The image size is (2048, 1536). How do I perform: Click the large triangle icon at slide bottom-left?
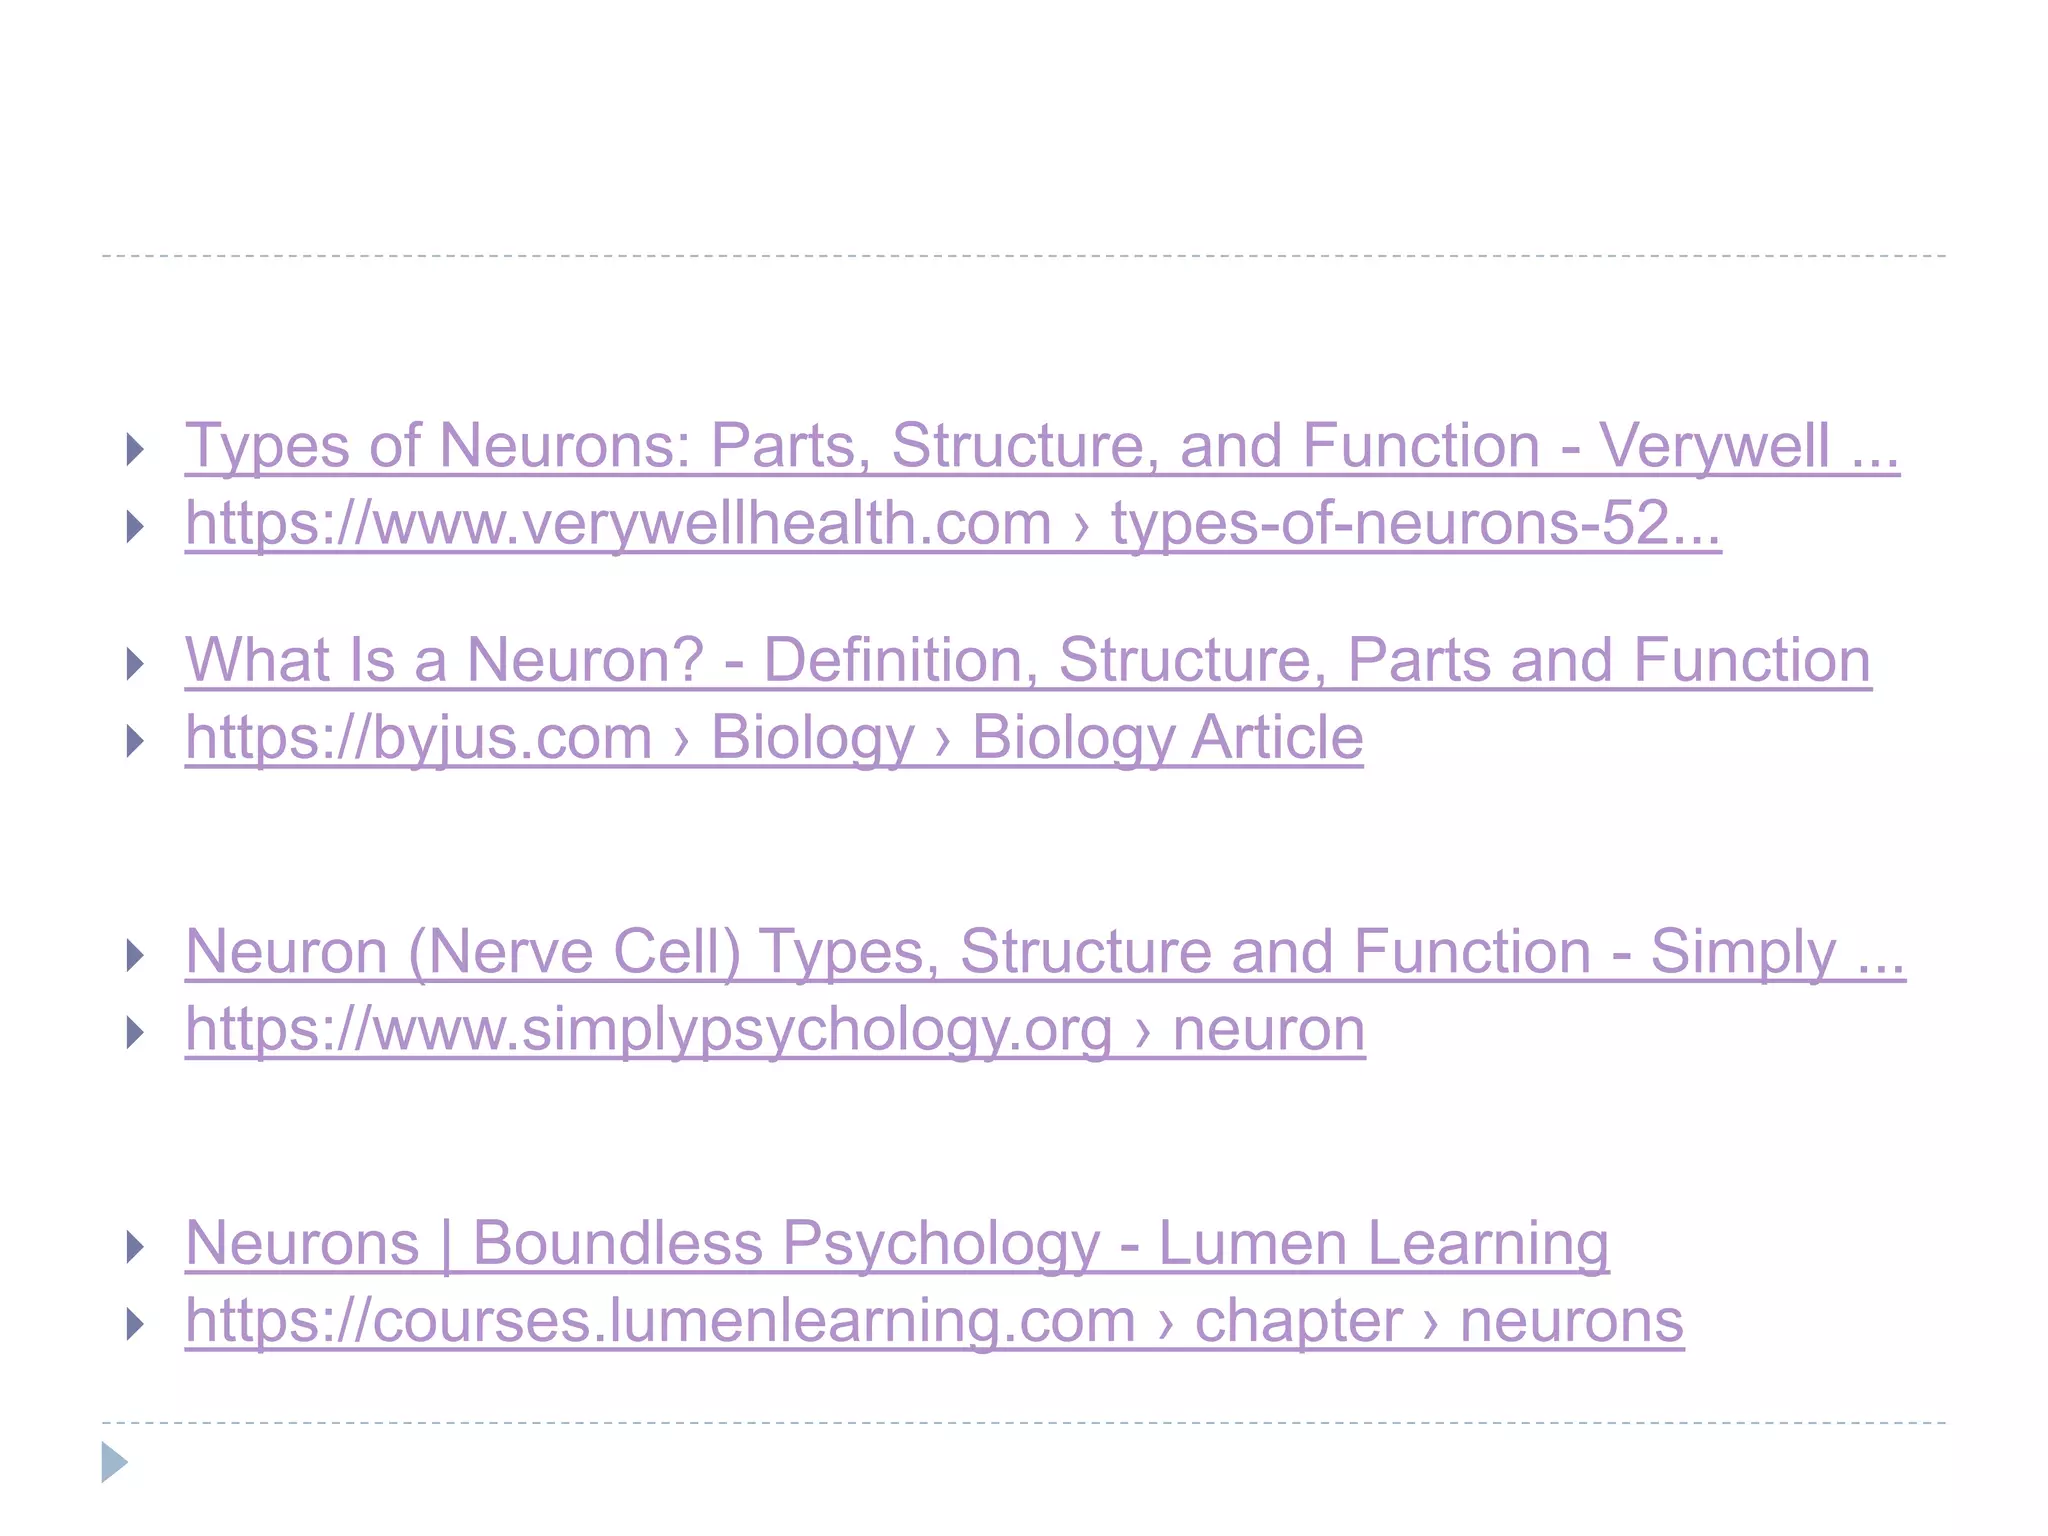(x=115, y=1462)
